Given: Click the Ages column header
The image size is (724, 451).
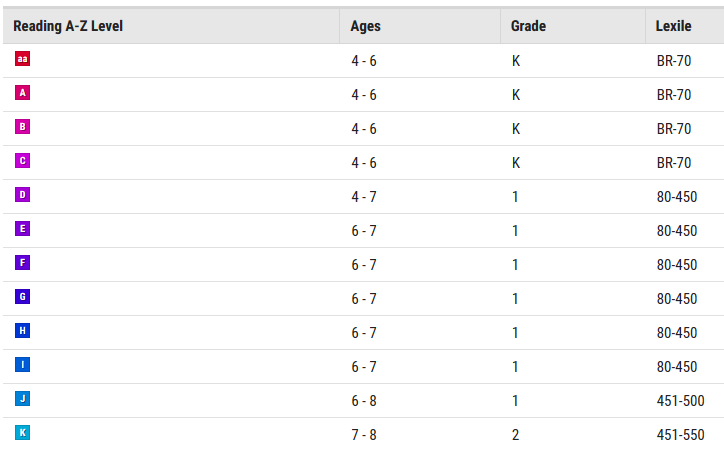Looking at the screenshot, I should 366,26.
